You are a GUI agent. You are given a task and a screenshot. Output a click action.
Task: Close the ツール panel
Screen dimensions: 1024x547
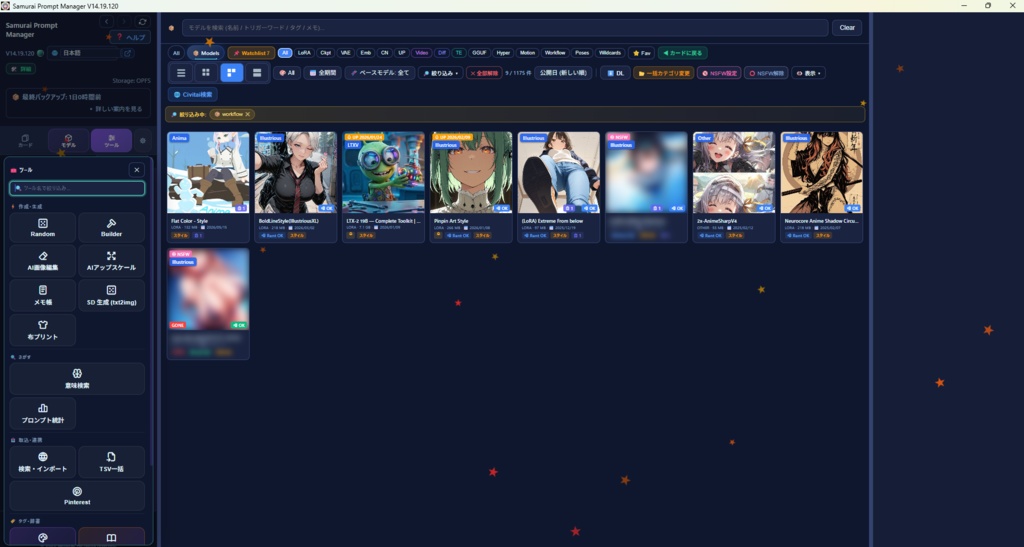click(136, 170)
